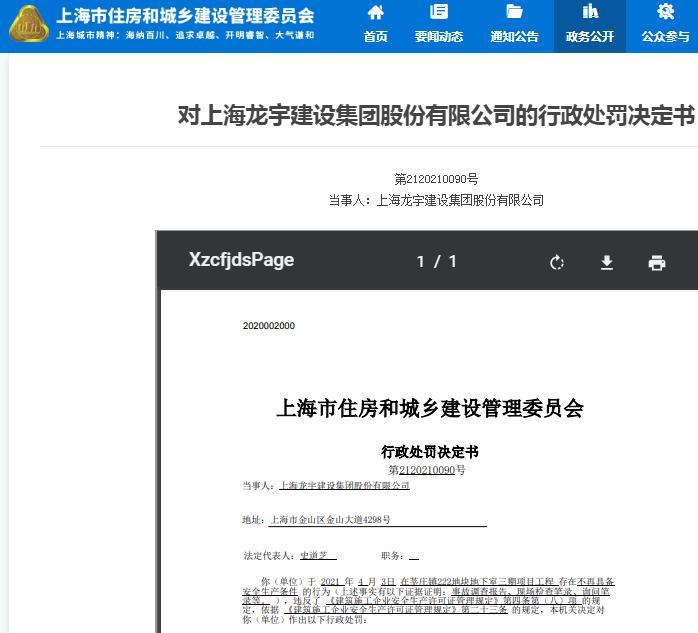
Task: Click the address 上海市金山区金山大道4298号
Action: 330,519
